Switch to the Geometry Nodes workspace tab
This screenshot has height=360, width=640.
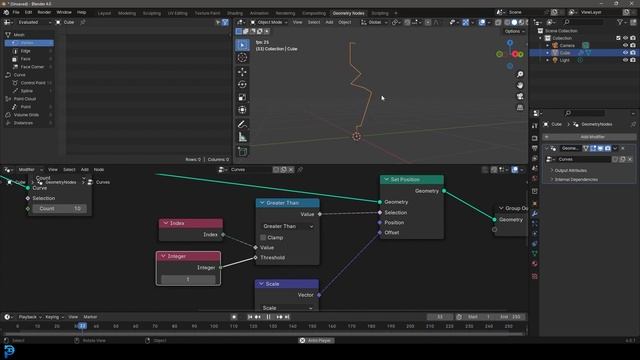[x=348, y=13]
